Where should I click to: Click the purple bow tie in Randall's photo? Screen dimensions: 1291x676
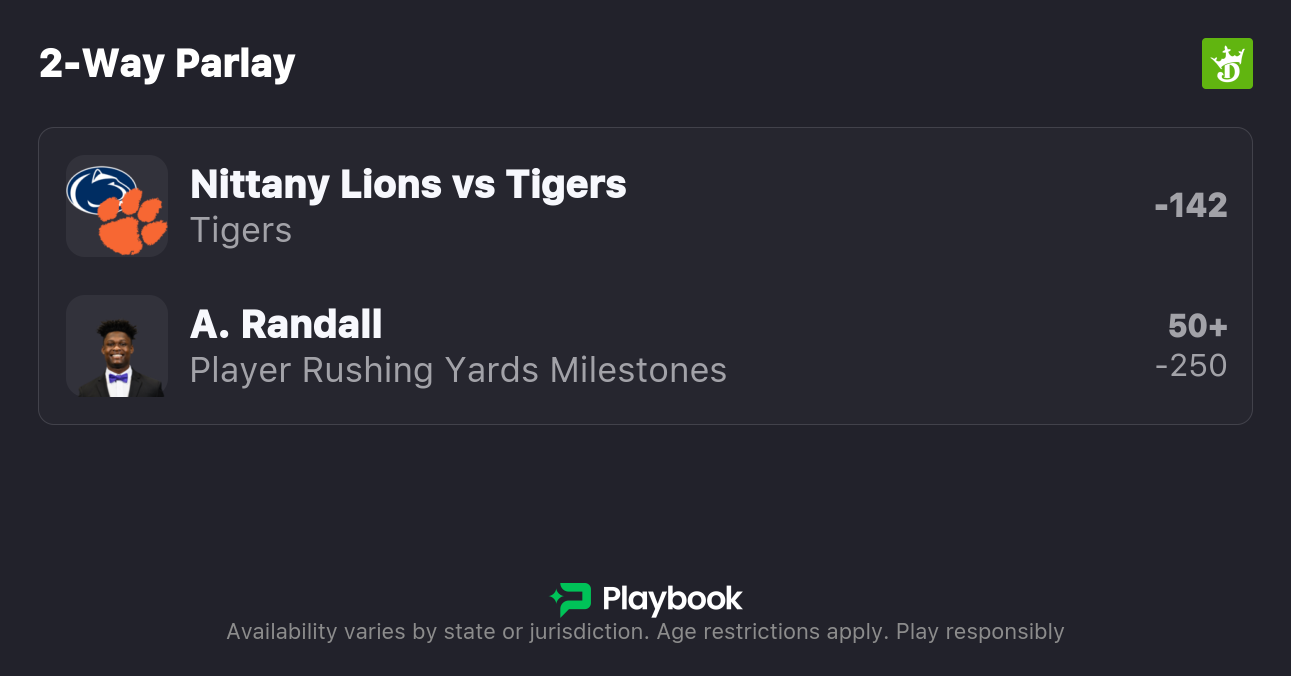coord(118,378)
